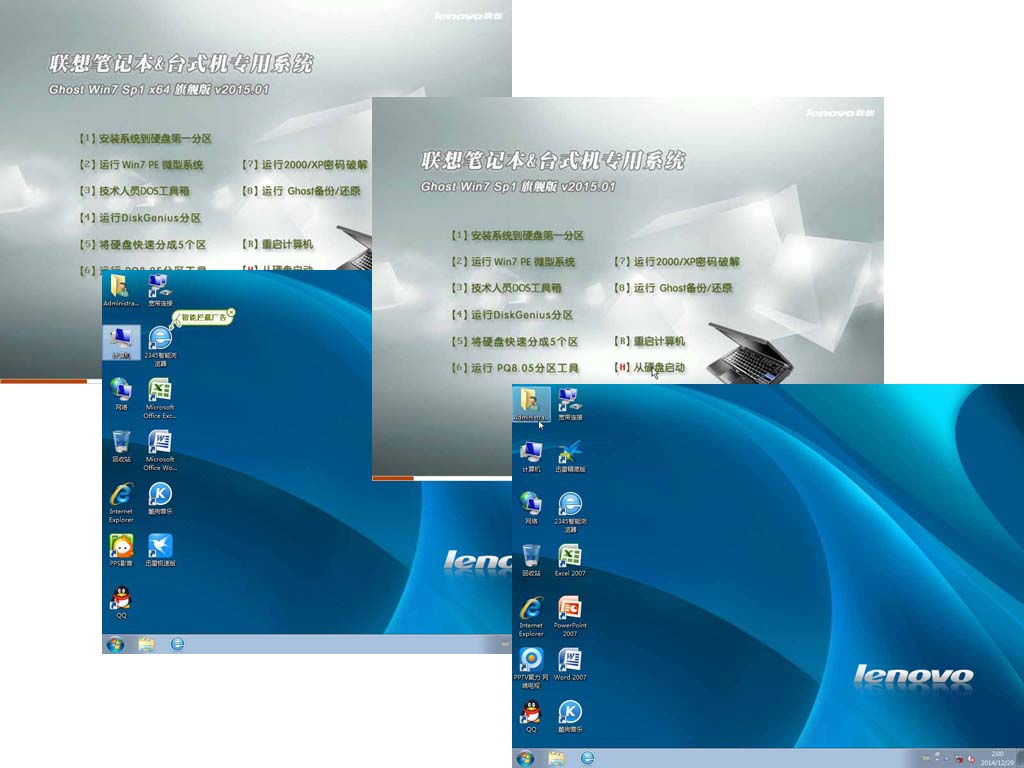The image size is (1024, 768).
Task: Launch QQ on the left desktop
Action: click(121, 602)
